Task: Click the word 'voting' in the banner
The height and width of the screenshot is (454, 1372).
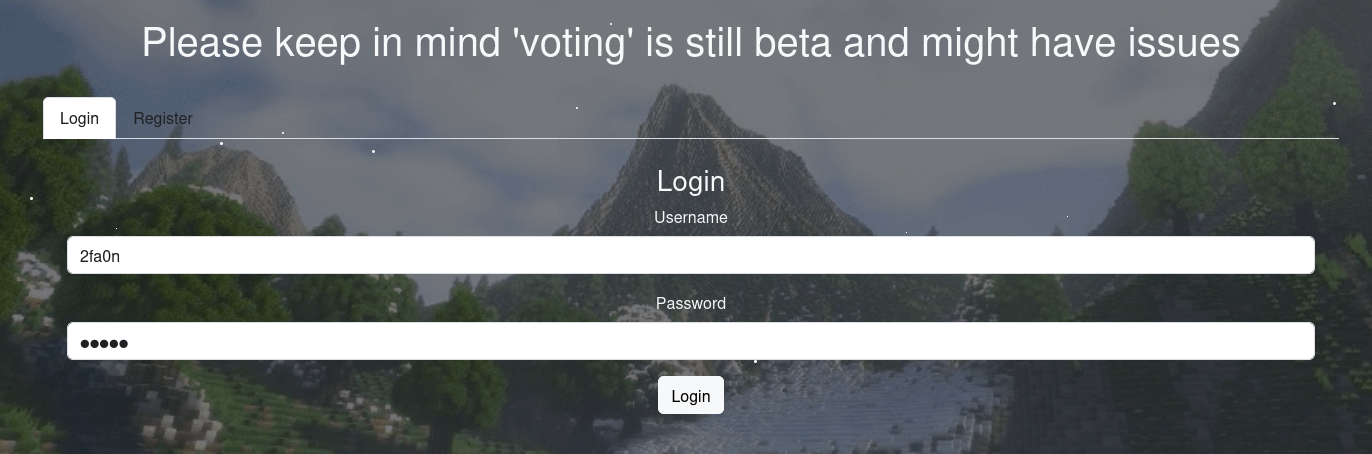Action: point(574,43)
